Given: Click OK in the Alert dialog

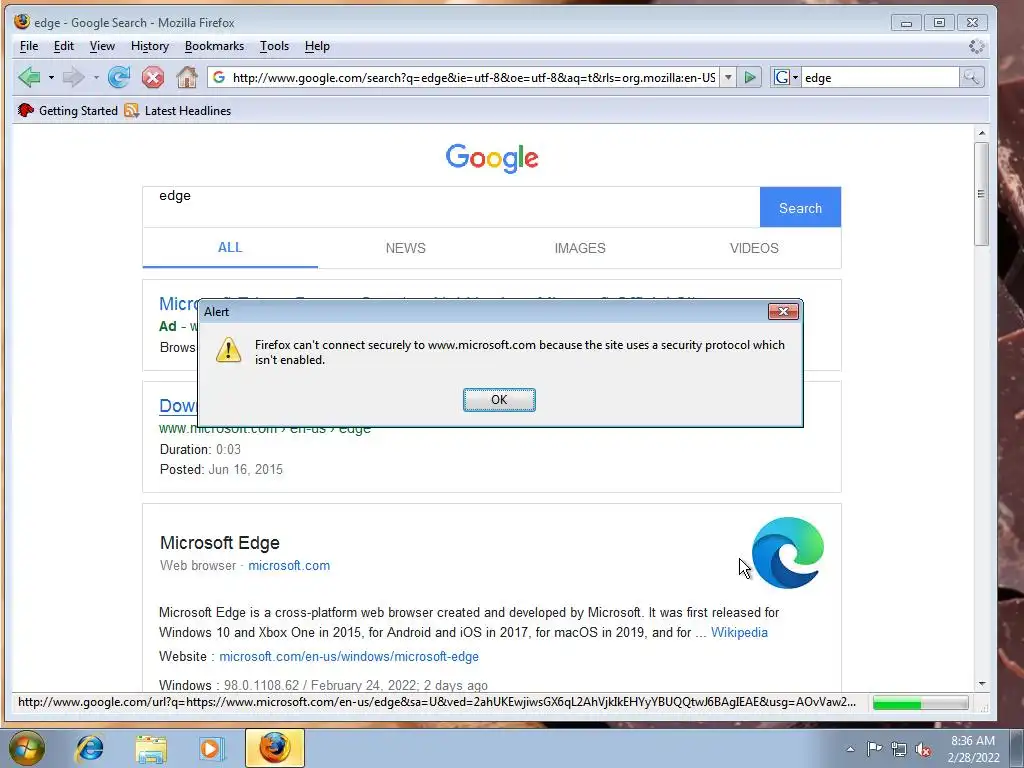Looking at the screenshot, I should click(499, 400).
